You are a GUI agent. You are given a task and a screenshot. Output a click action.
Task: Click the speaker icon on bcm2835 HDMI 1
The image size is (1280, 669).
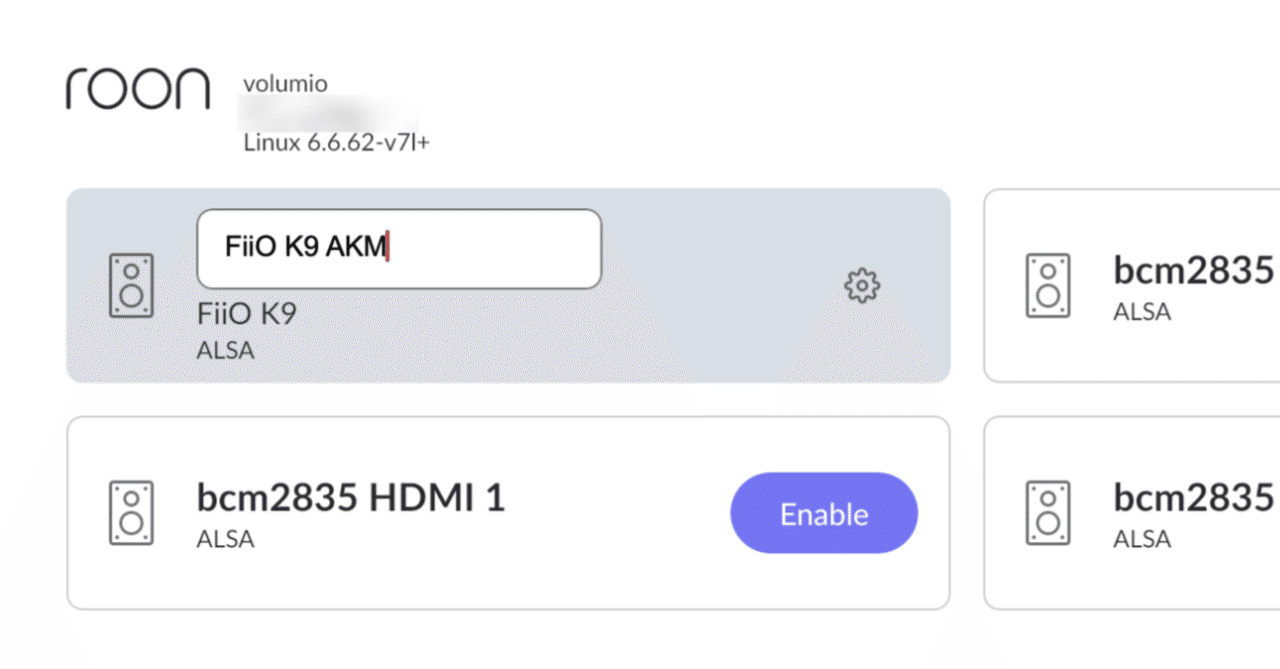[131, 513]
